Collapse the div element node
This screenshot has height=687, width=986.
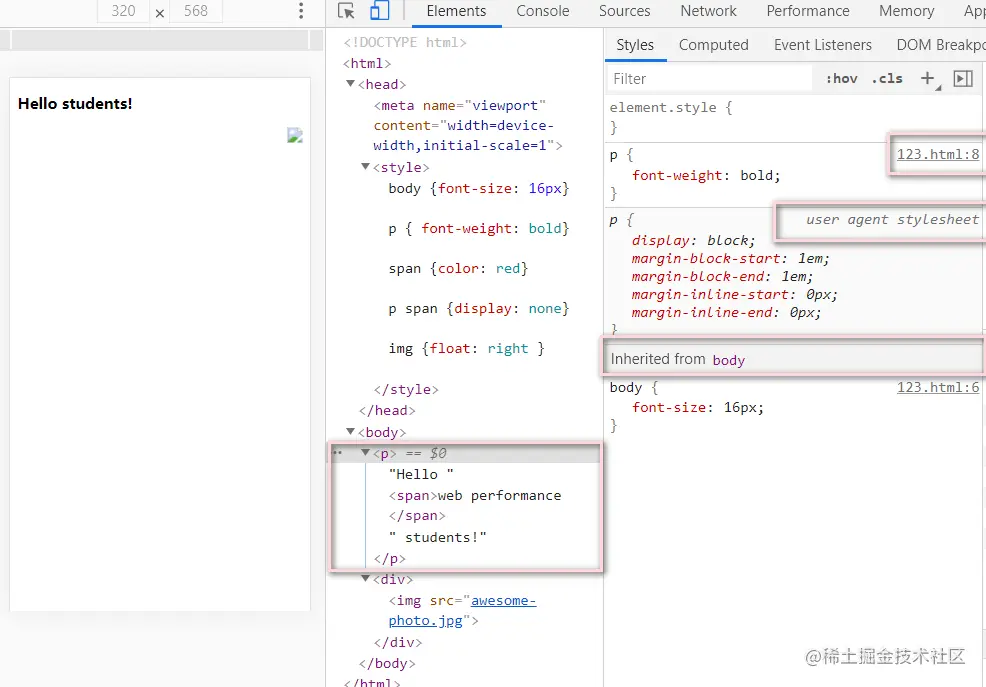pyautogui.click(x=365, y=578)
